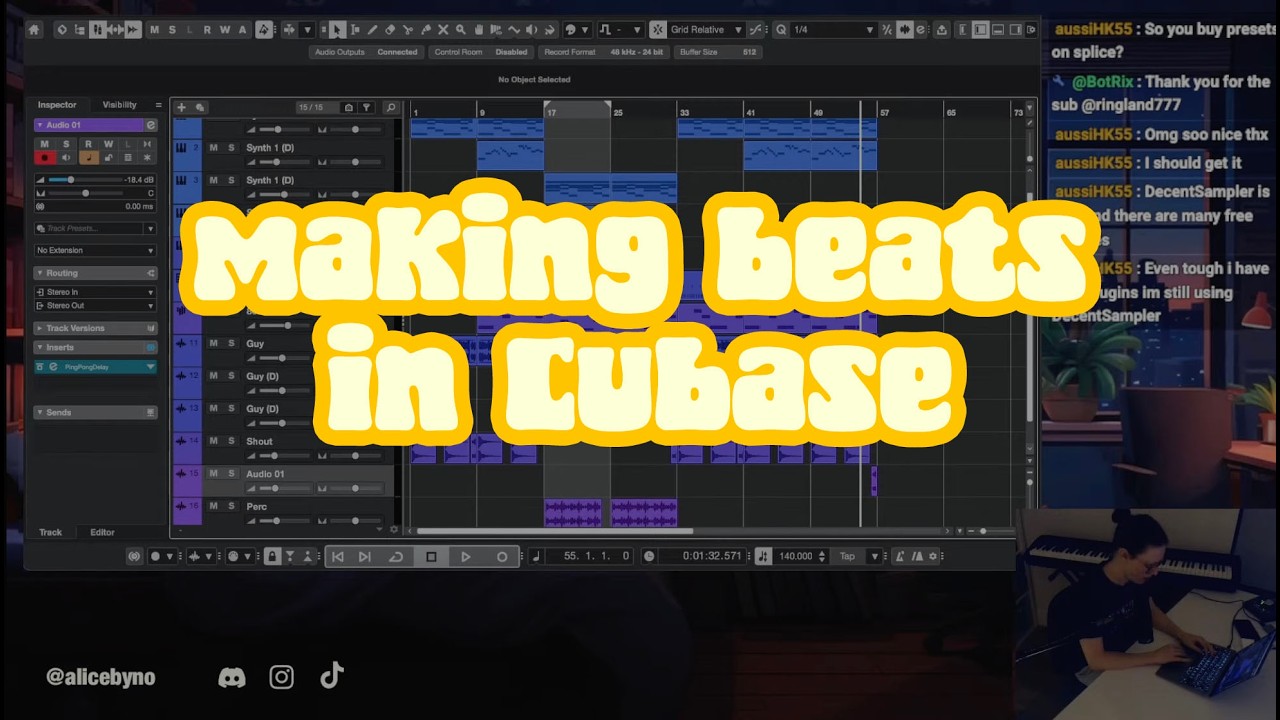Click the Control Room Disabled status
The image size is (1280, 720).
point(481,52)
